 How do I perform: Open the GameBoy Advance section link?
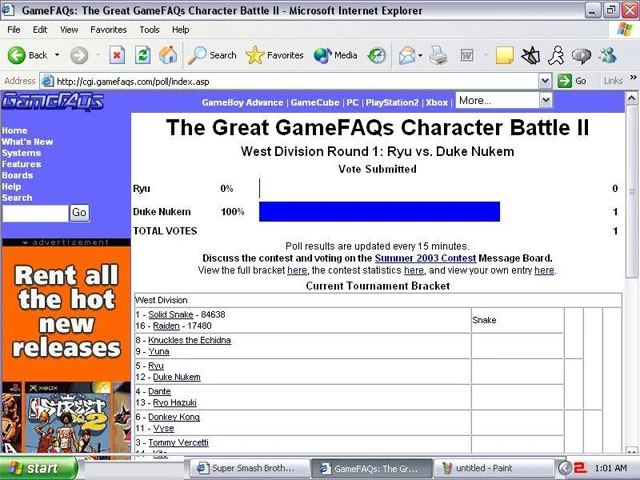pyautogui.click(x=242, y=102)
